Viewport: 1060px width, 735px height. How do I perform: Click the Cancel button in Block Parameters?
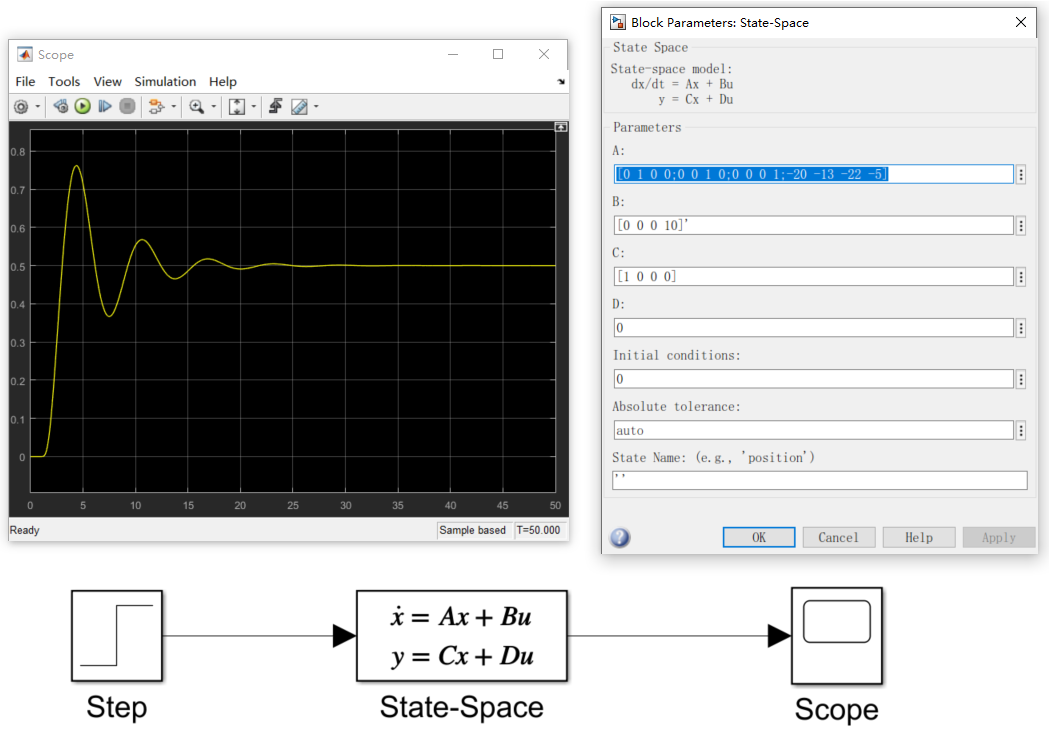pos(838,537)
